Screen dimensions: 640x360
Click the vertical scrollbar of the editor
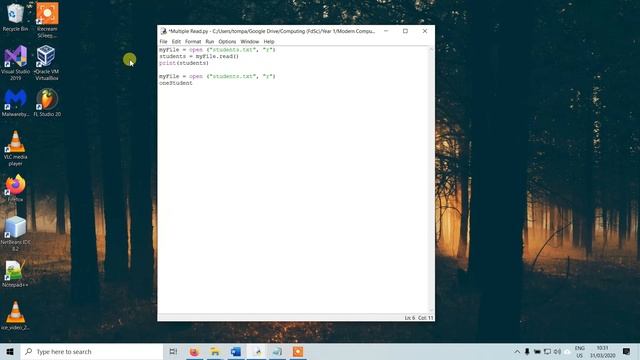(431, 180)
